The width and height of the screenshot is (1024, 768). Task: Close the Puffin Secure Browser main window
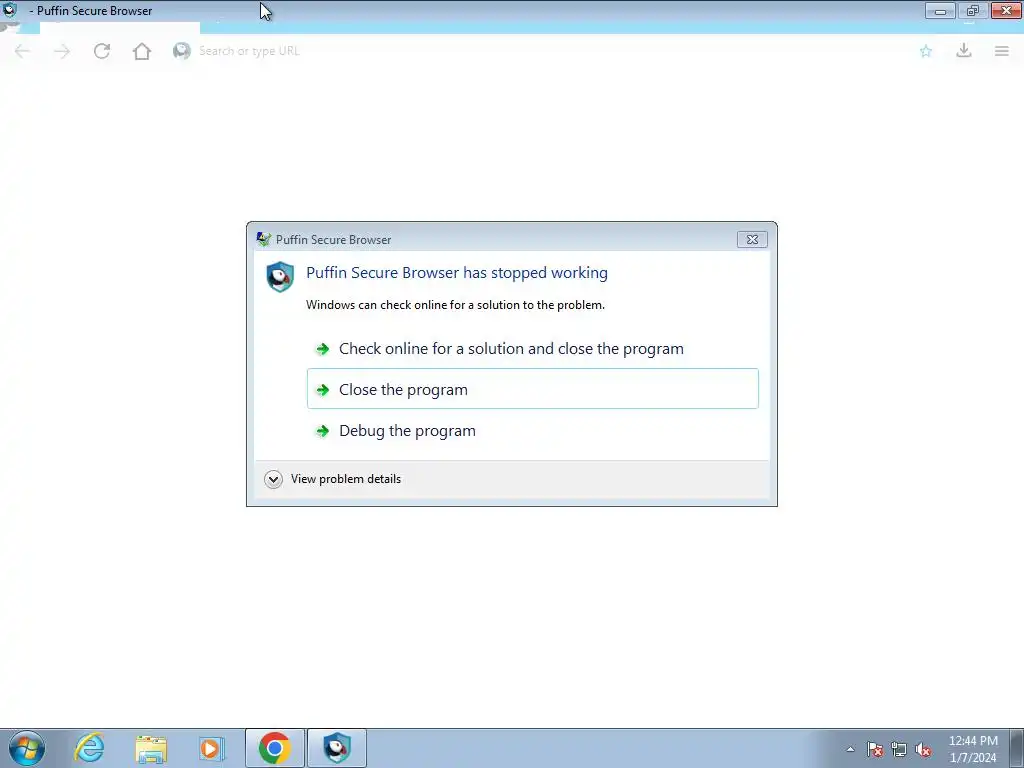[x=1006, y=10]
